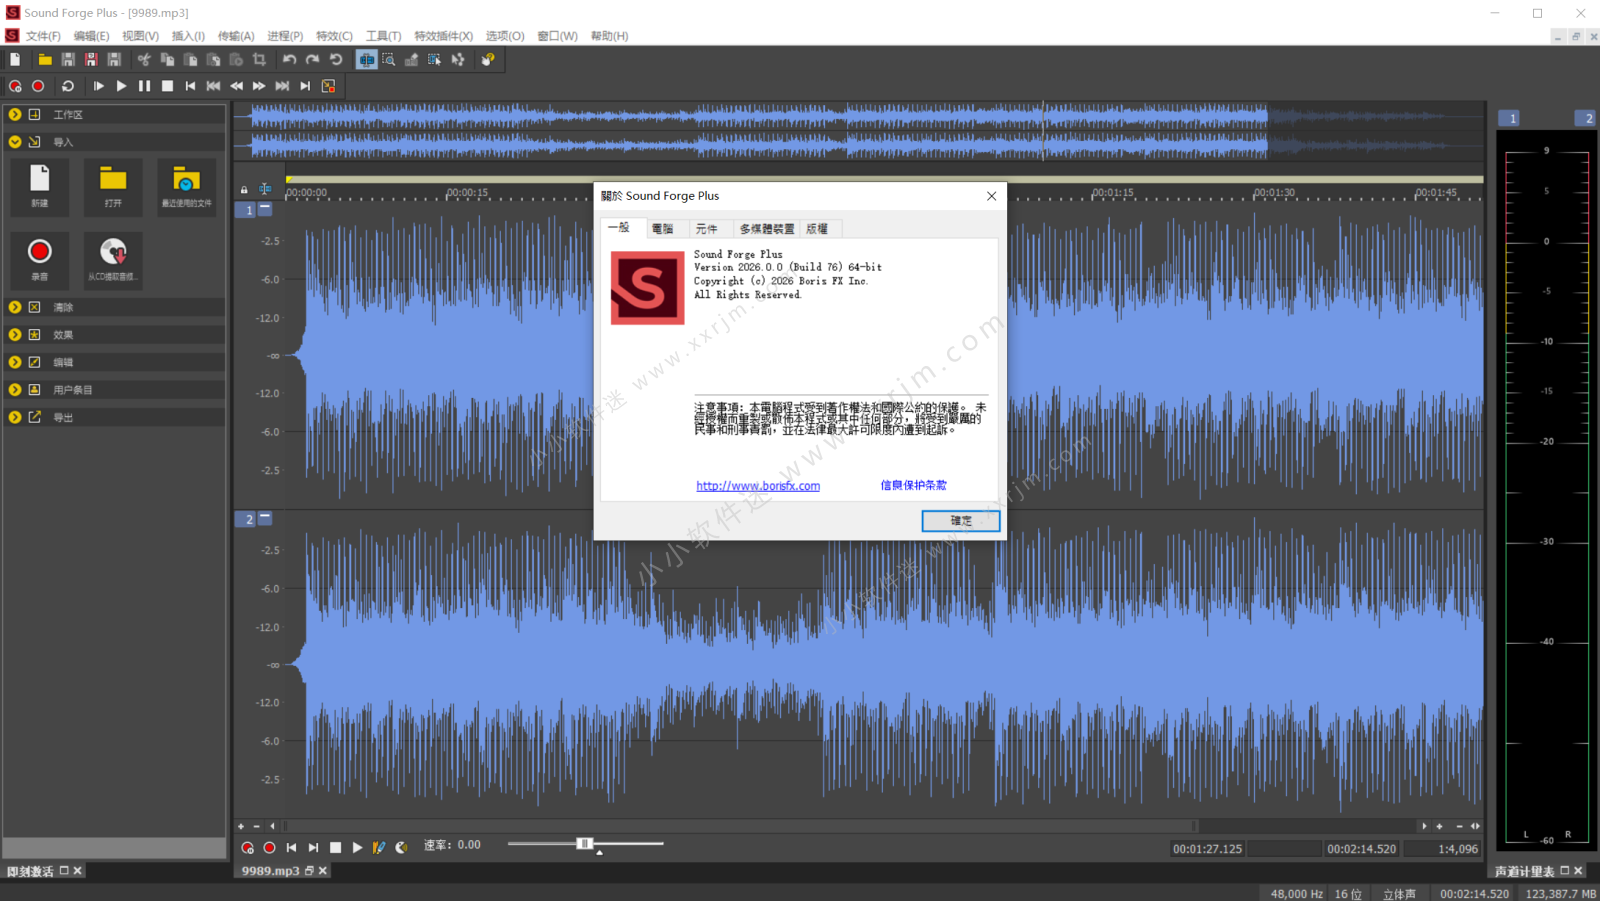Click the Redo arrow in the toolbar
Image resolution: width=1600 pixels, height=901 pixels.
pos(313,60)
